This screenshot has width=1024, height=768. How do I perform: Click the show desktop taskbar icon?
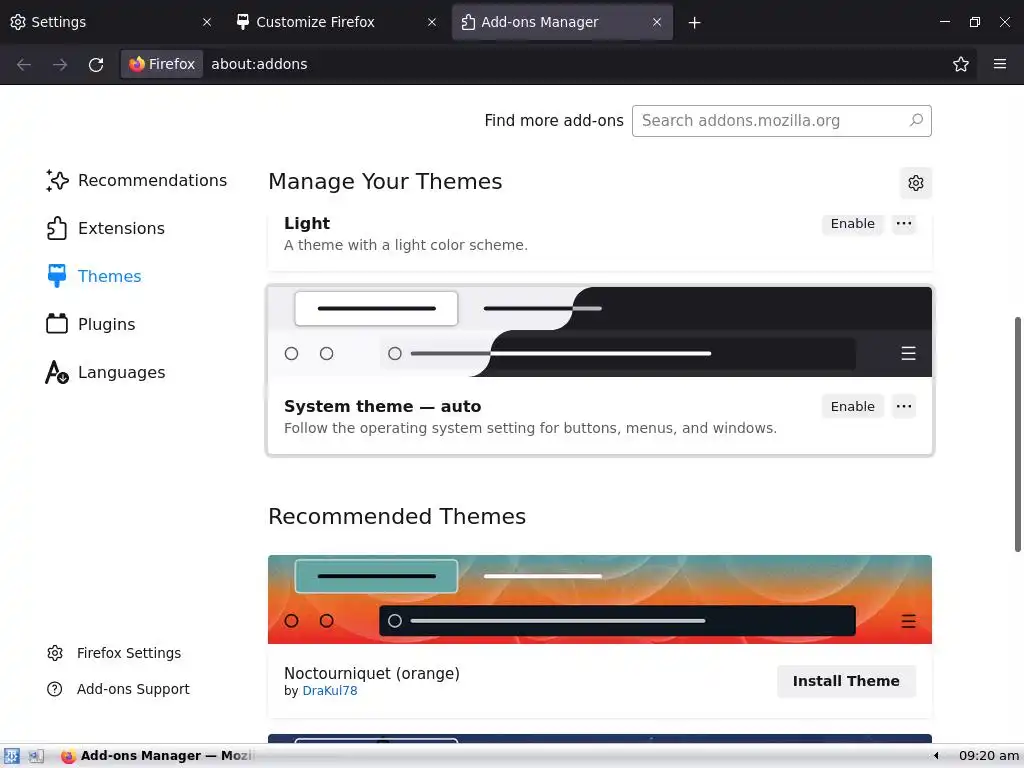pos(36,756)
